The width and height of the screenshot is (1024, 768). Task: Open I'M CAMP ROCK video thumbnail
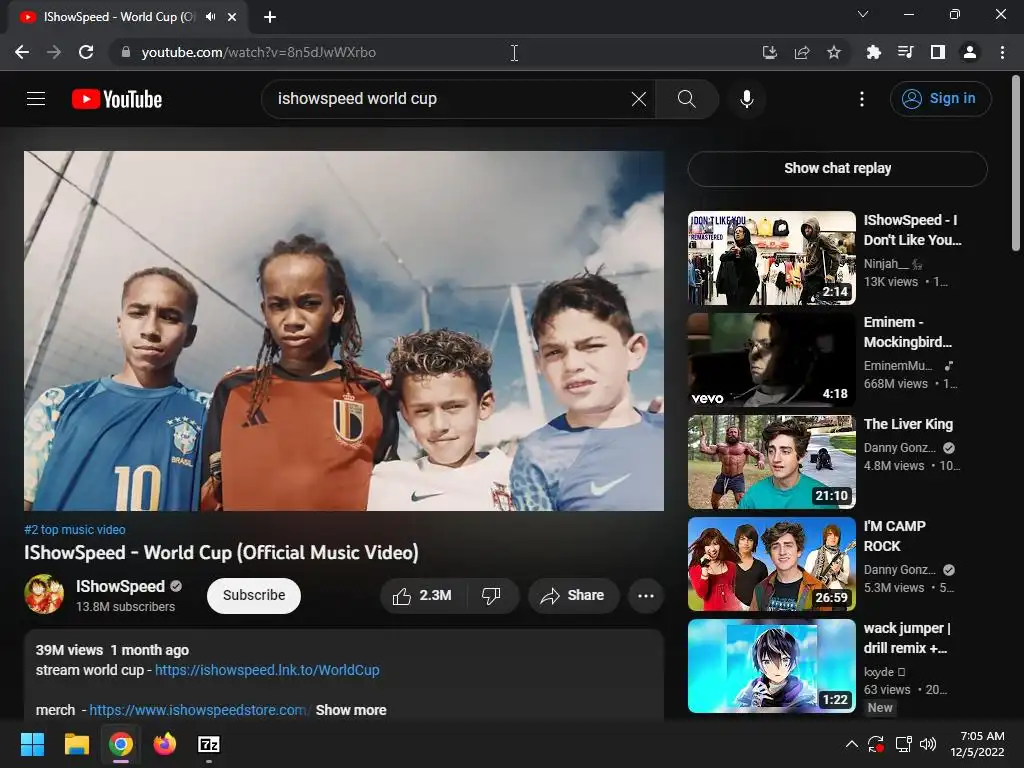click(771, 564)
